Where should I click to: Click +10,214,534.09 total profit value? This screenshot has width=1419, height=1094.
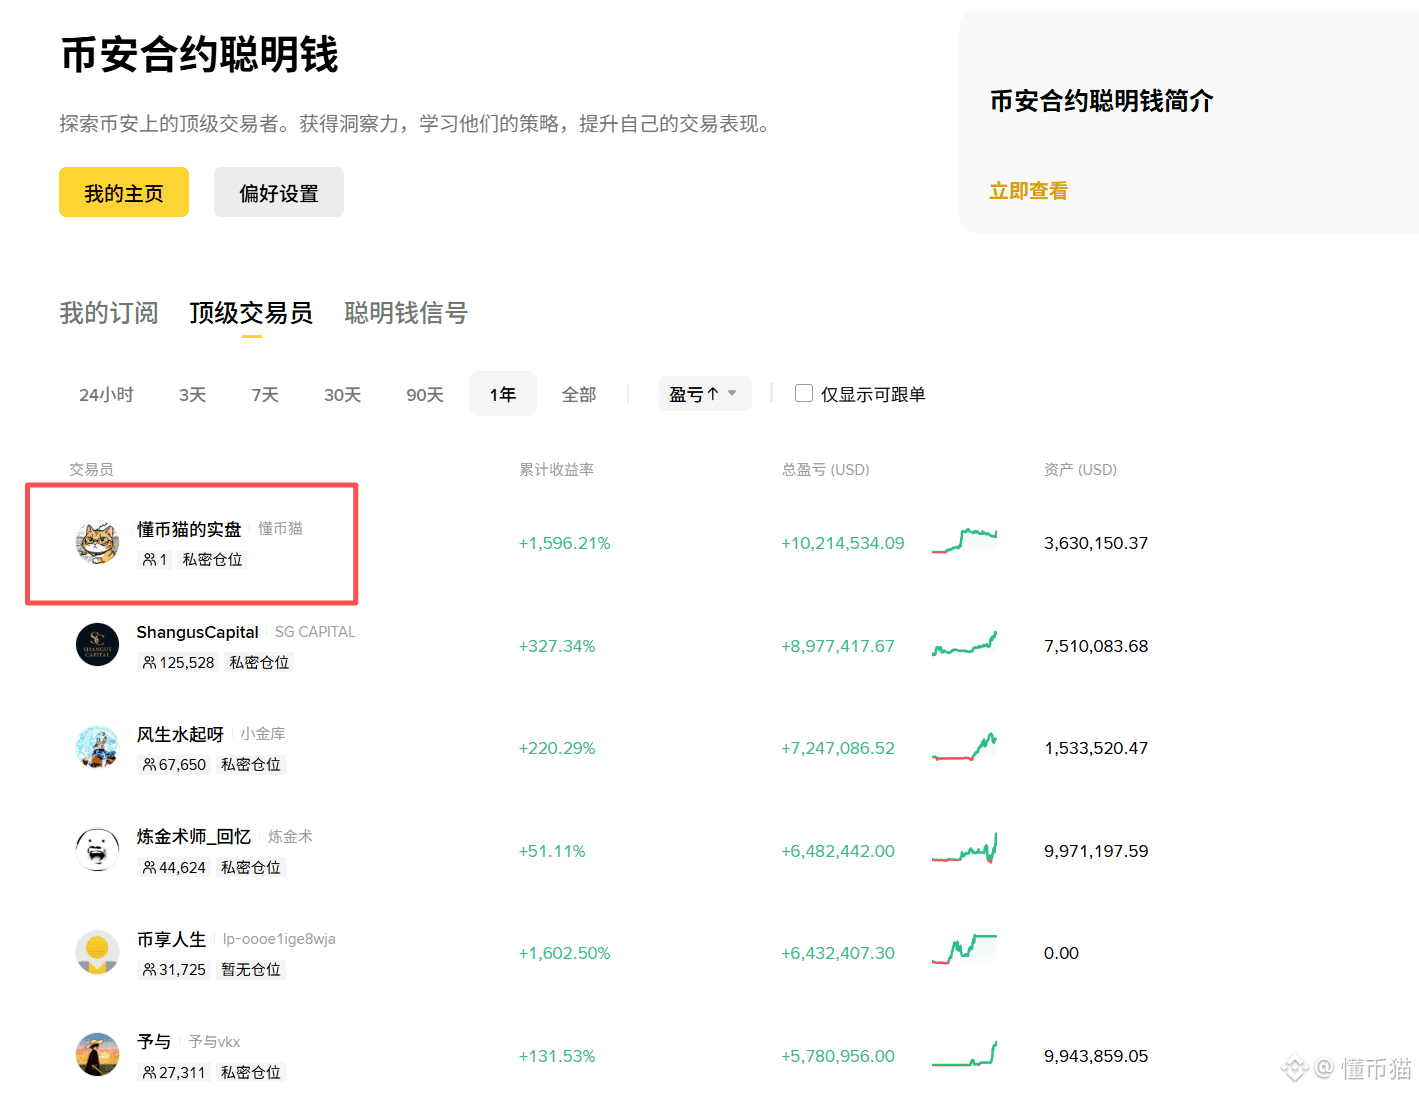click(x=843, y=543)
